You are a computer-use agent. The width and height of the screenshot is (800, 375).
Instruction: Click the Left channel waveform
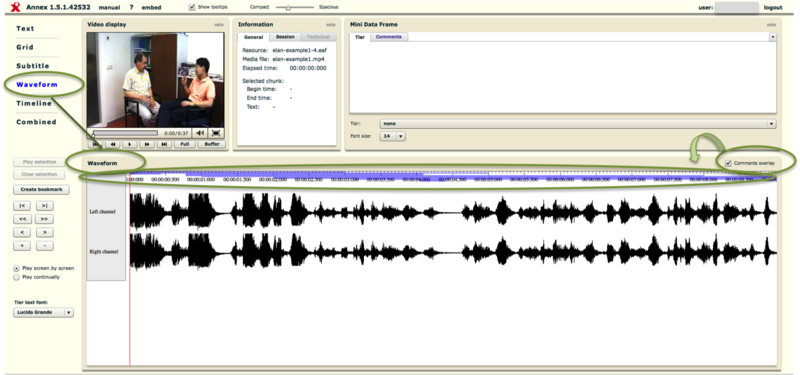click(453, 211)
